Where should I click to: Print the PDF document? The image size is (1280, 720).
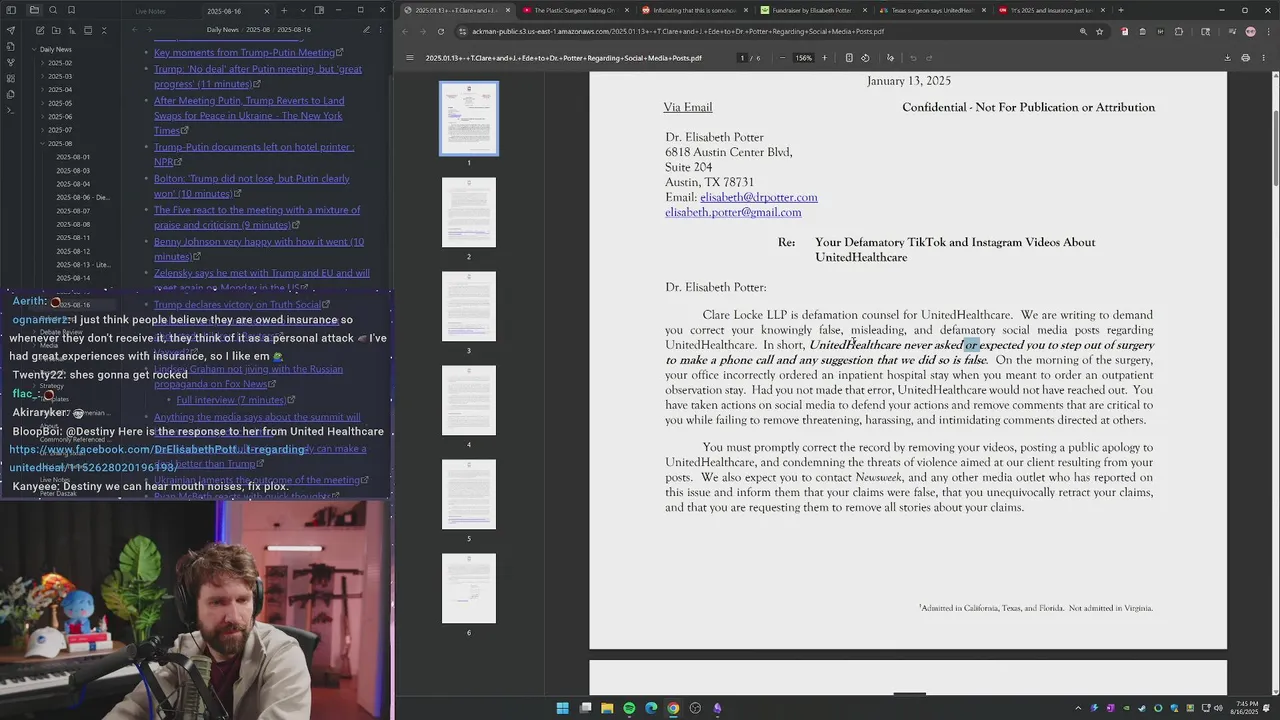[1245, 58]
